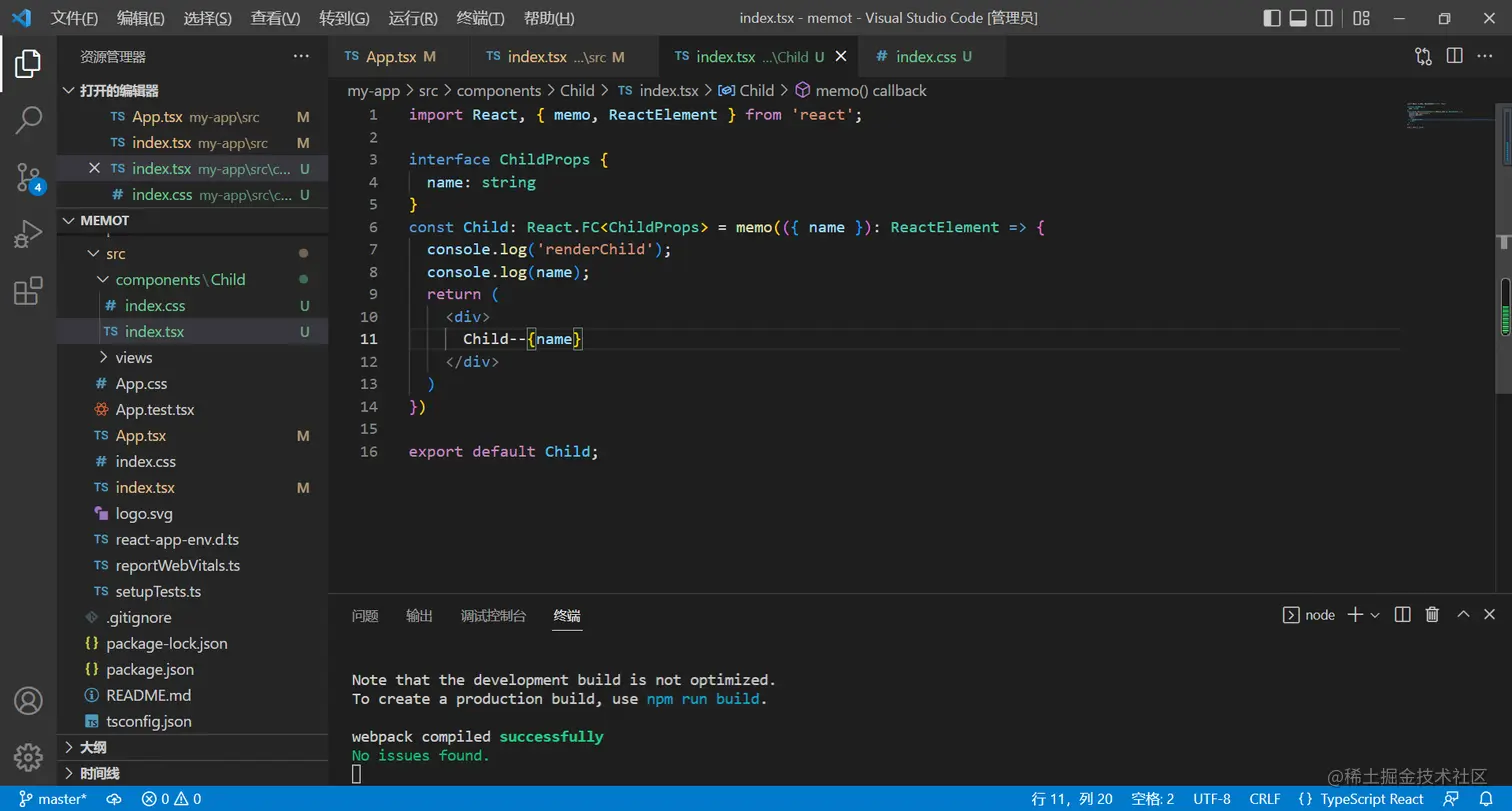Open Customize Layout icon in title bar

click(1361, 18)
